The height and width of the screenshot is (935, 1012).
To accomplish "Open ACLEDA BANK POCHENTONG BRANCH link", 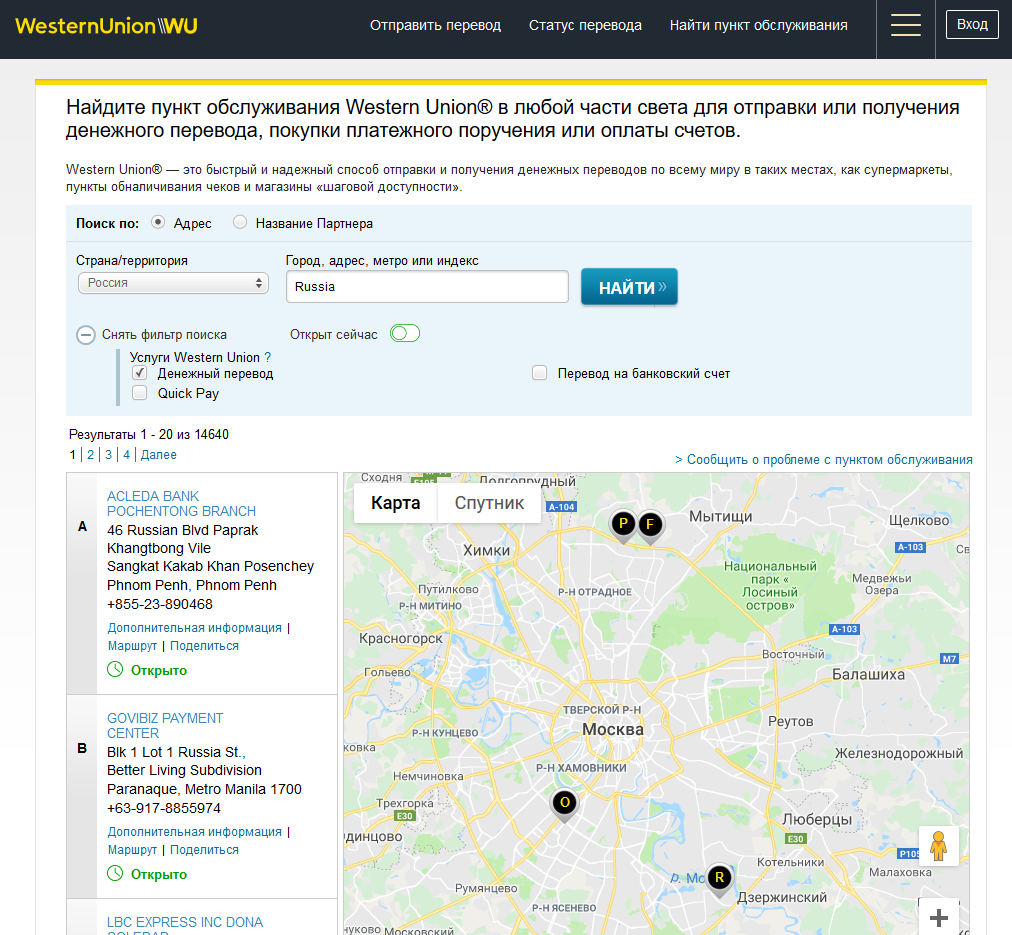I will (181, 504).
